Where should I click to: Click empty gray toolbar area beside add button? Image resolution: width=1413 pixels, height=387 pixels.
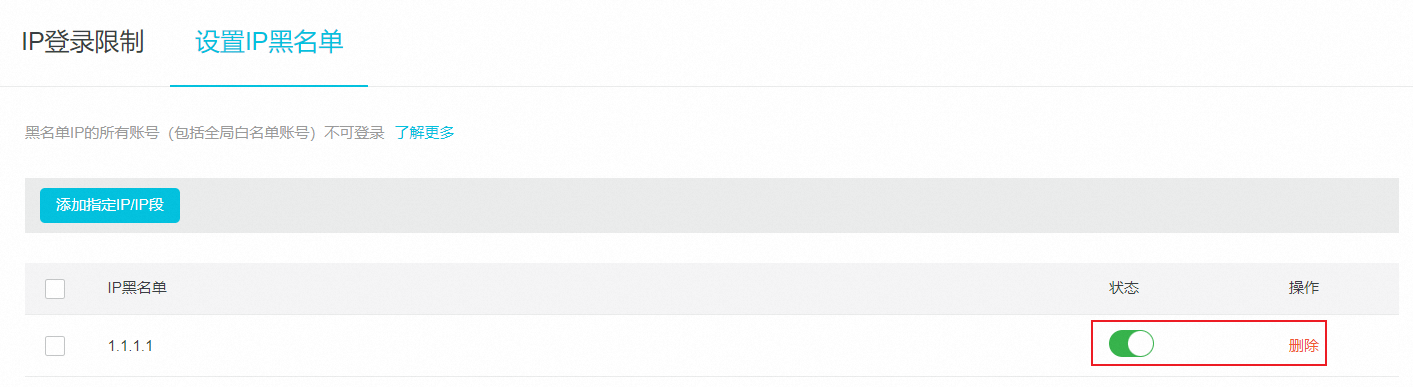[780, 205]
